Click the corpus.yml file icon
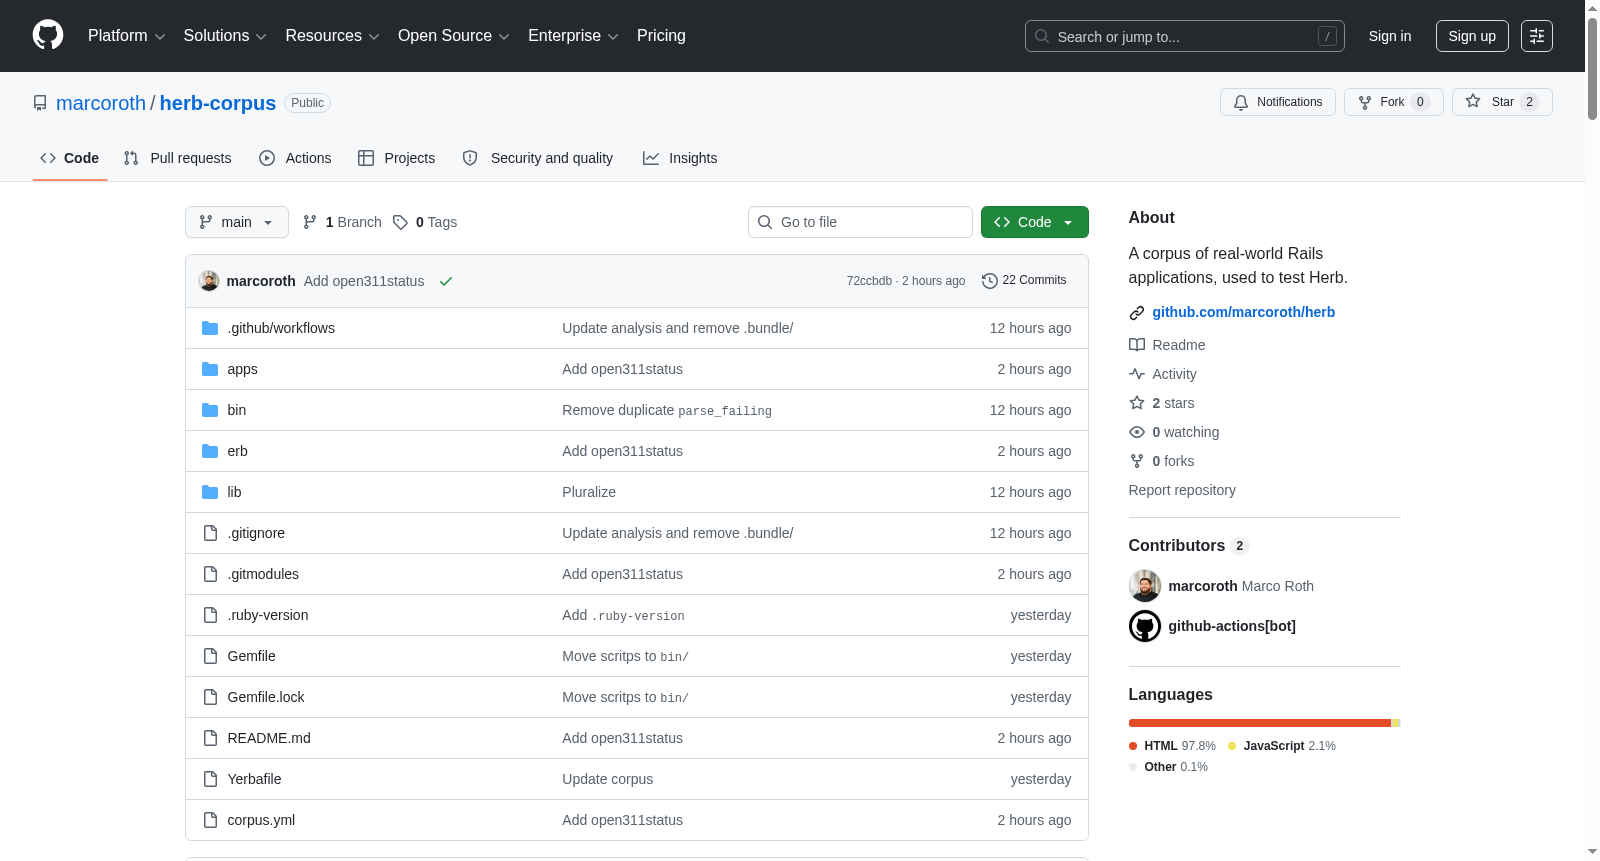This screenshot has width=1600, height=861. (x=210, y=820)
